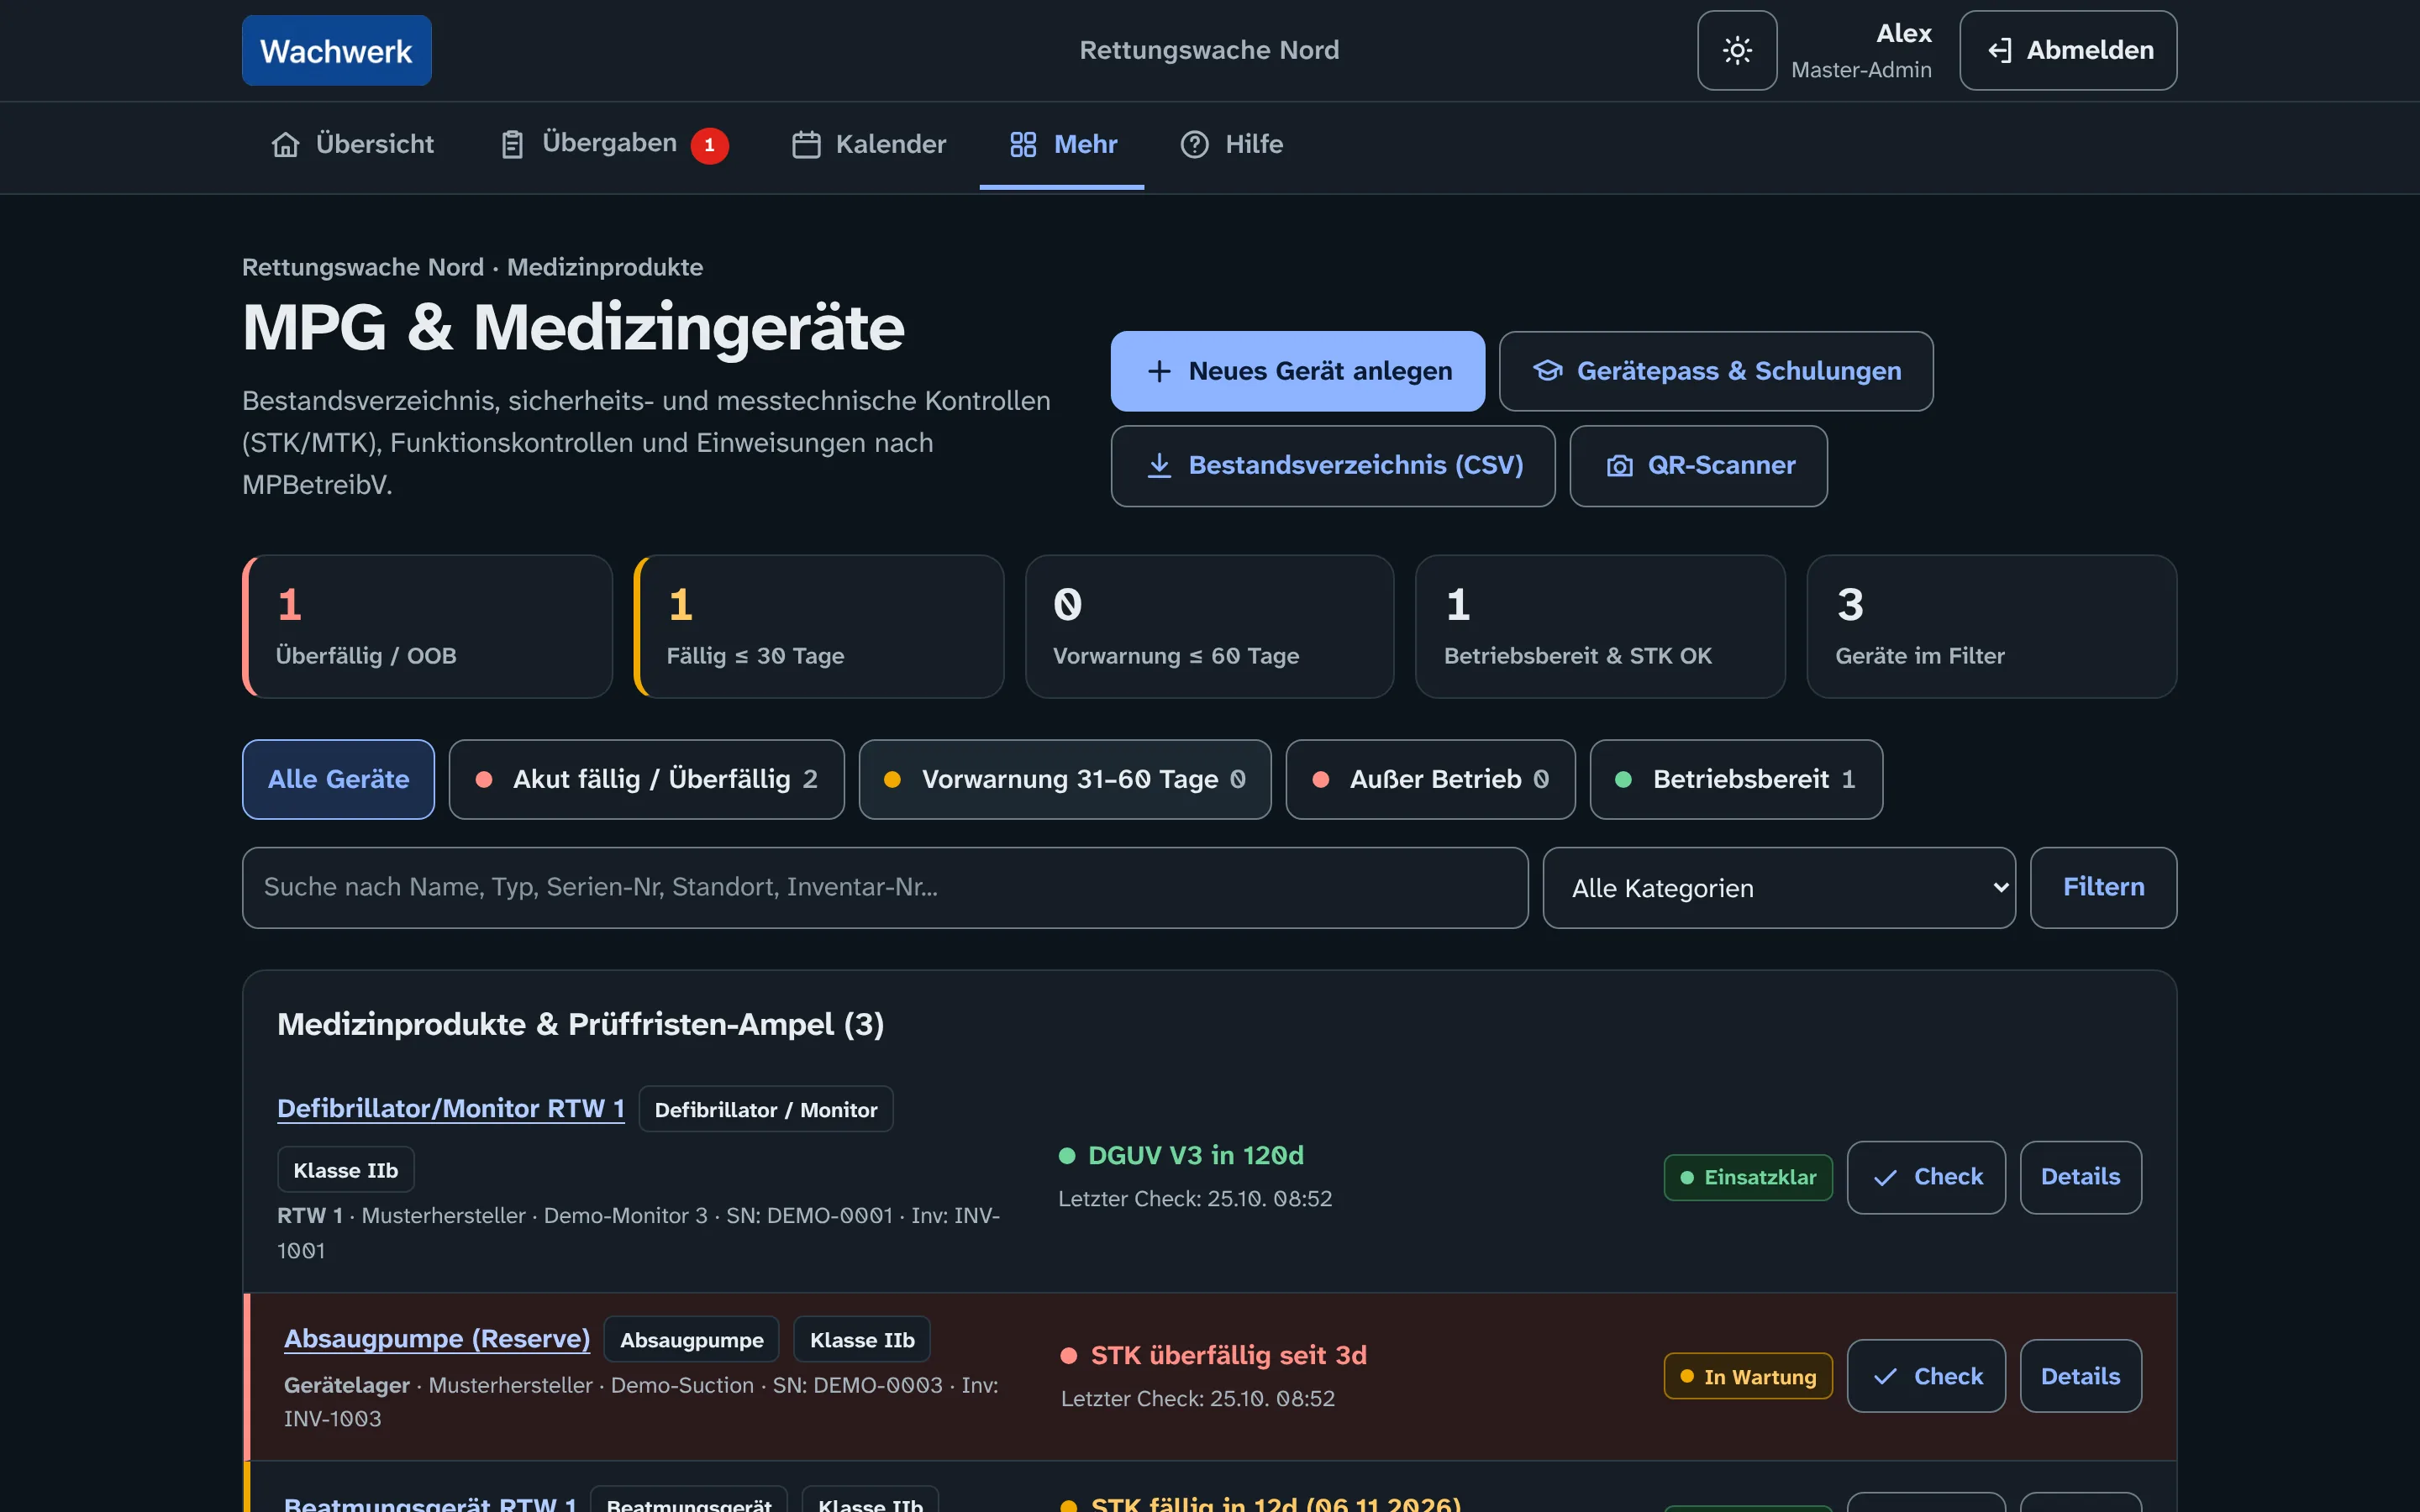Screen dimensions: 2420x1512
Task: Click the Überfällig / OOB stat card
Action: pyautogui.click(x=427, y=626)
